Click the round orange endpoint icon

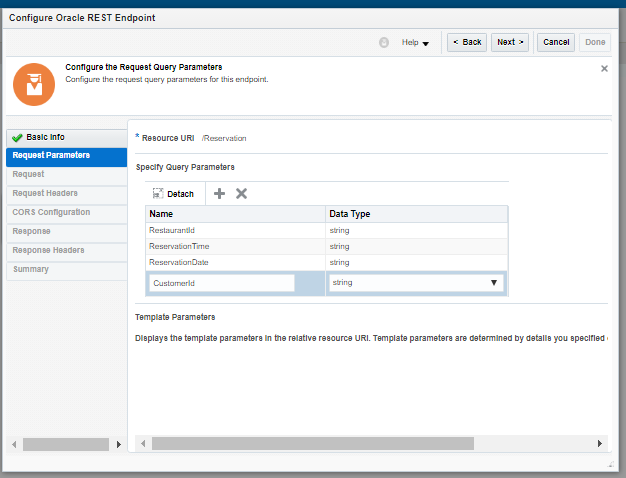(34, 84)
